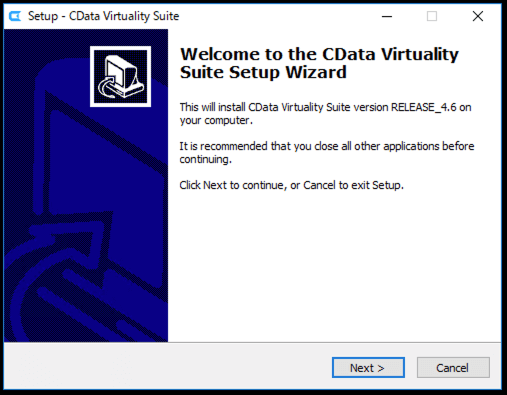The image size is (507, 395).
Task: Click the grayed-out maximize button
Action: point(432,16)
